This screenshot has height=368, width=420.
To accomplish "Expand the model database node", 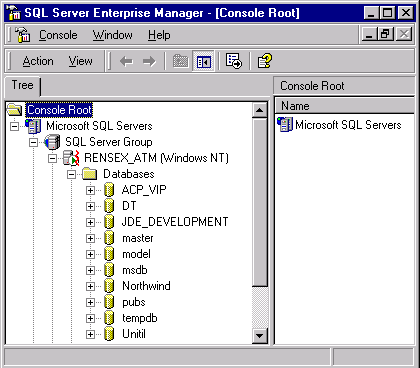I will click(x=90, y=254).
